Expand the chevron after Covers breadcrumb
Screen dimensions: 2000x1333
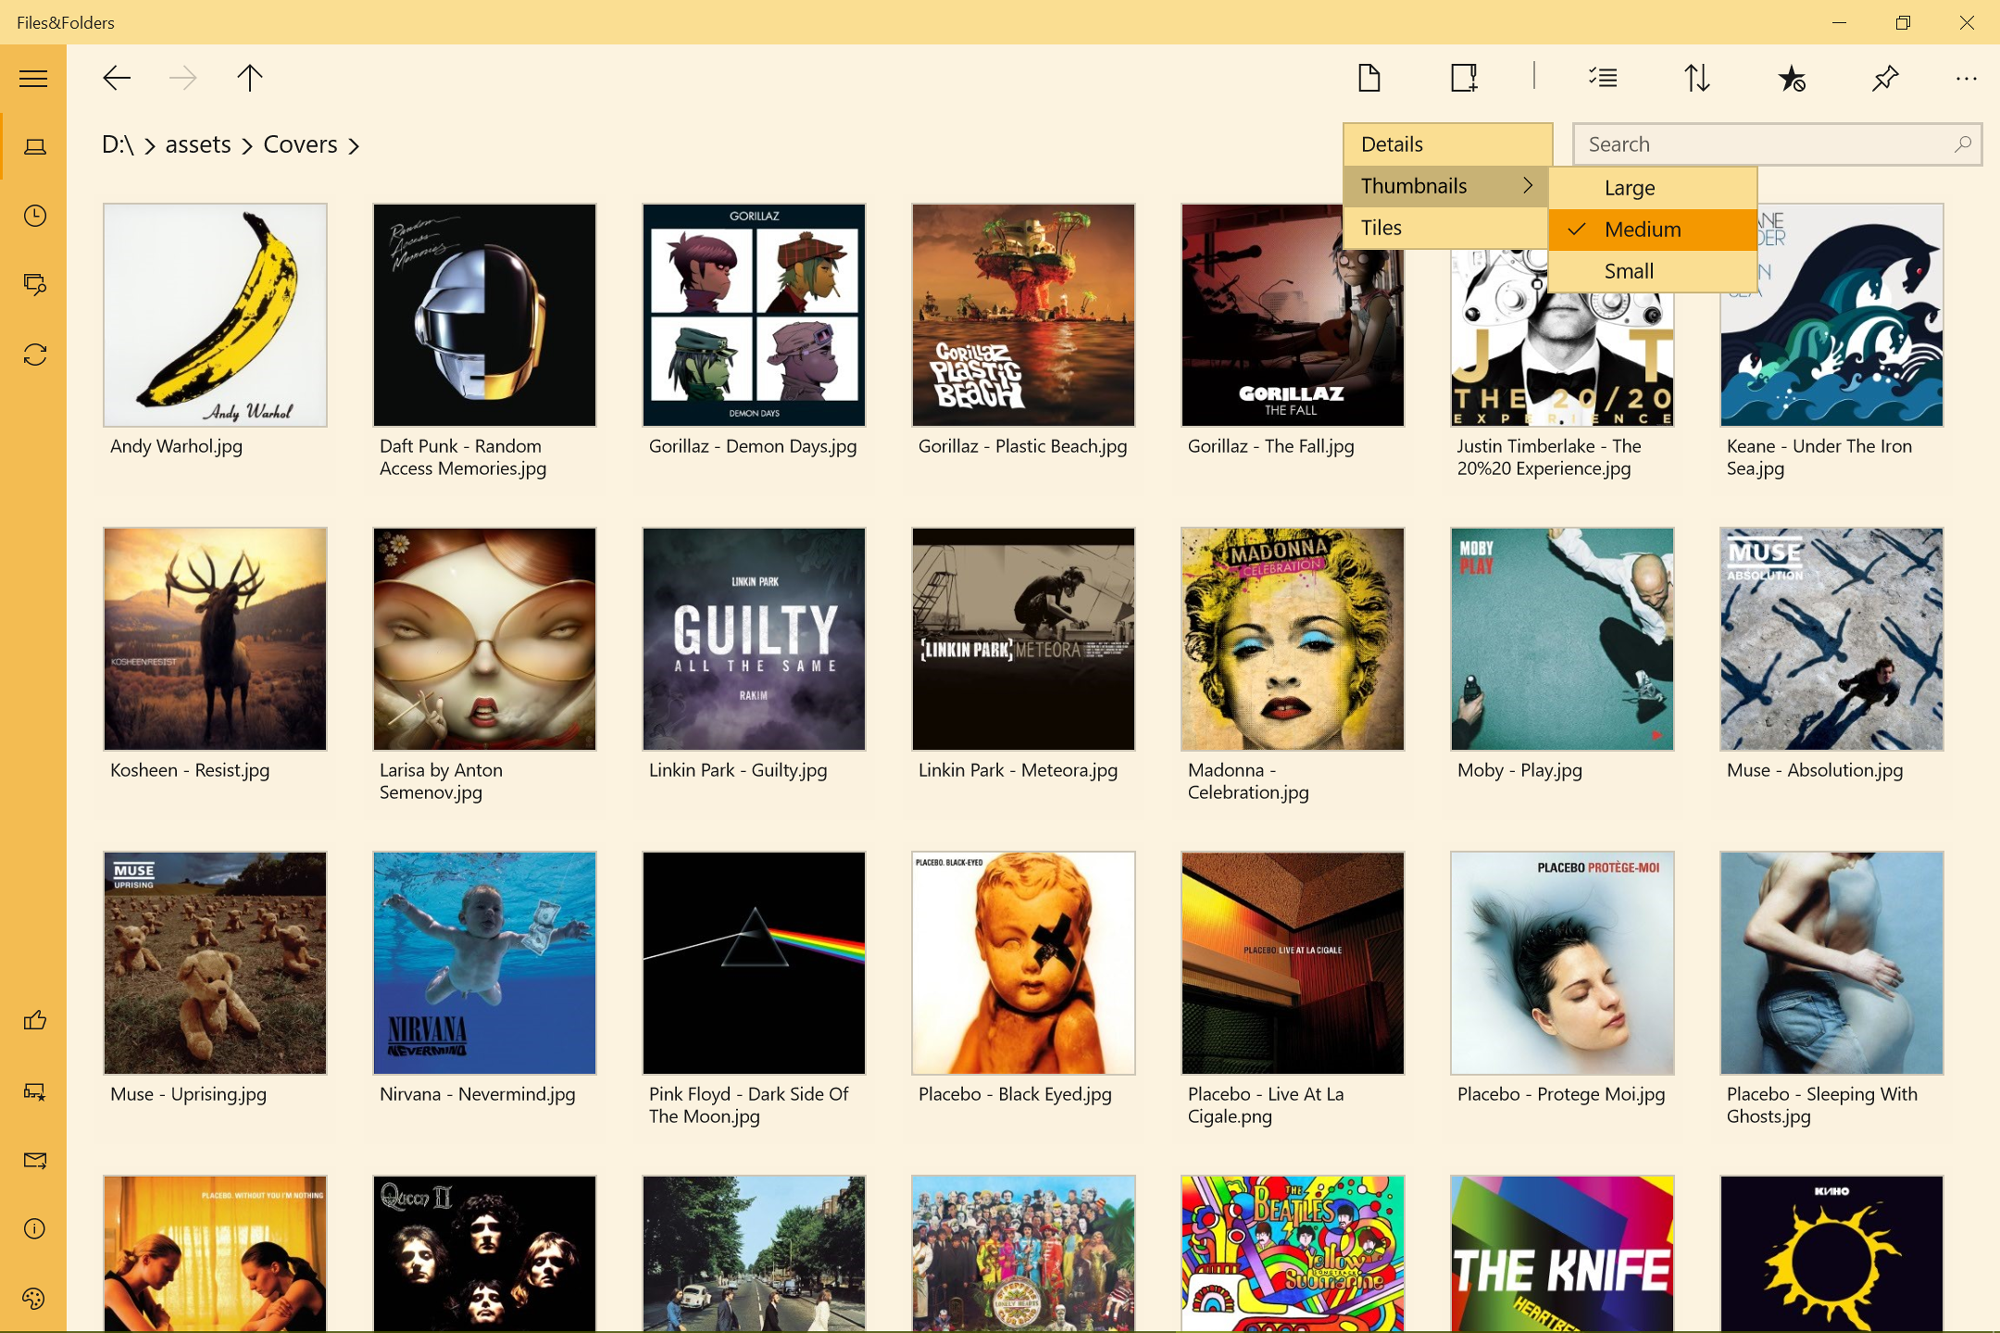coord(354,146)
